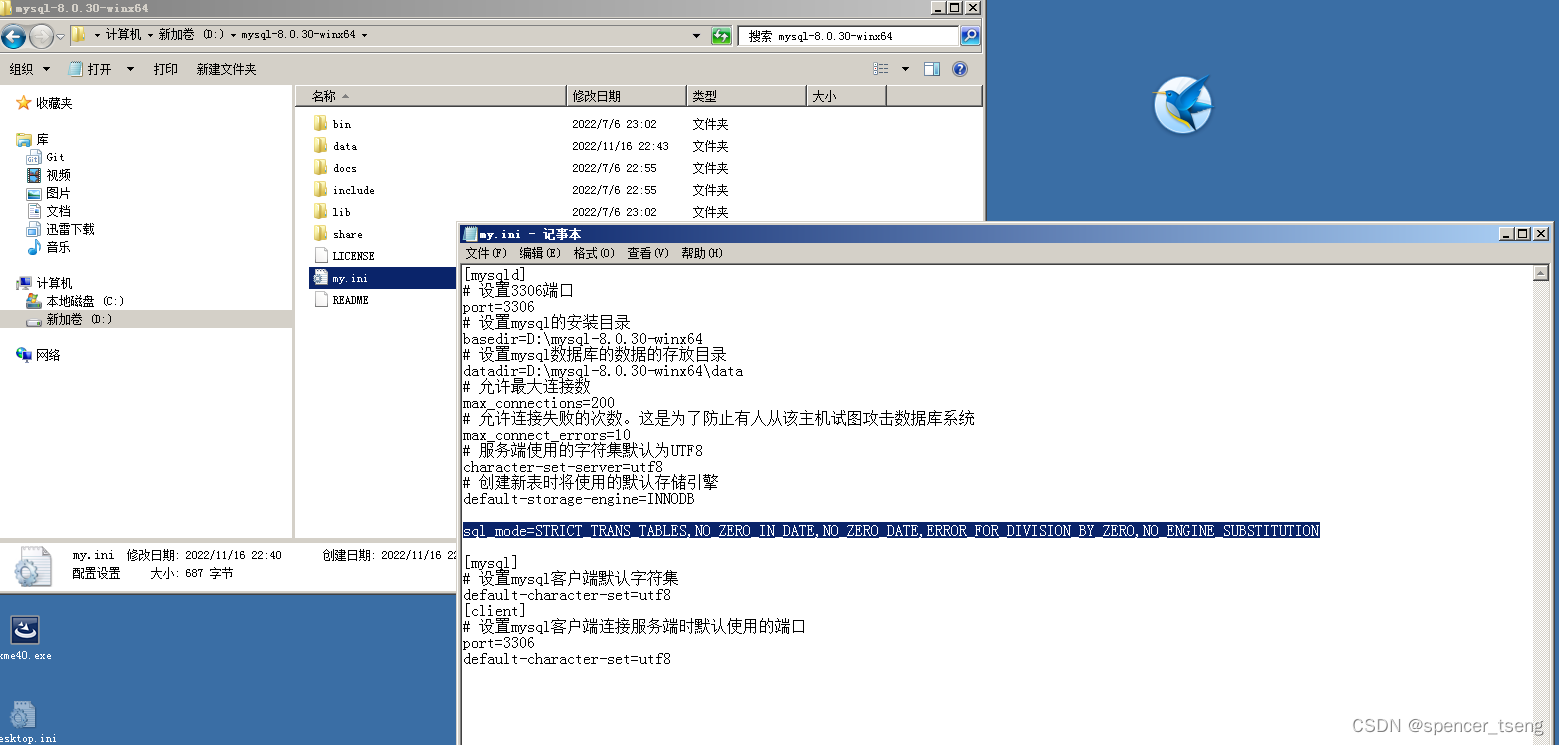This screenshot has width=1559, height=745.
Task: Click the refresh icon in the address bar
Action: [721, 36]
